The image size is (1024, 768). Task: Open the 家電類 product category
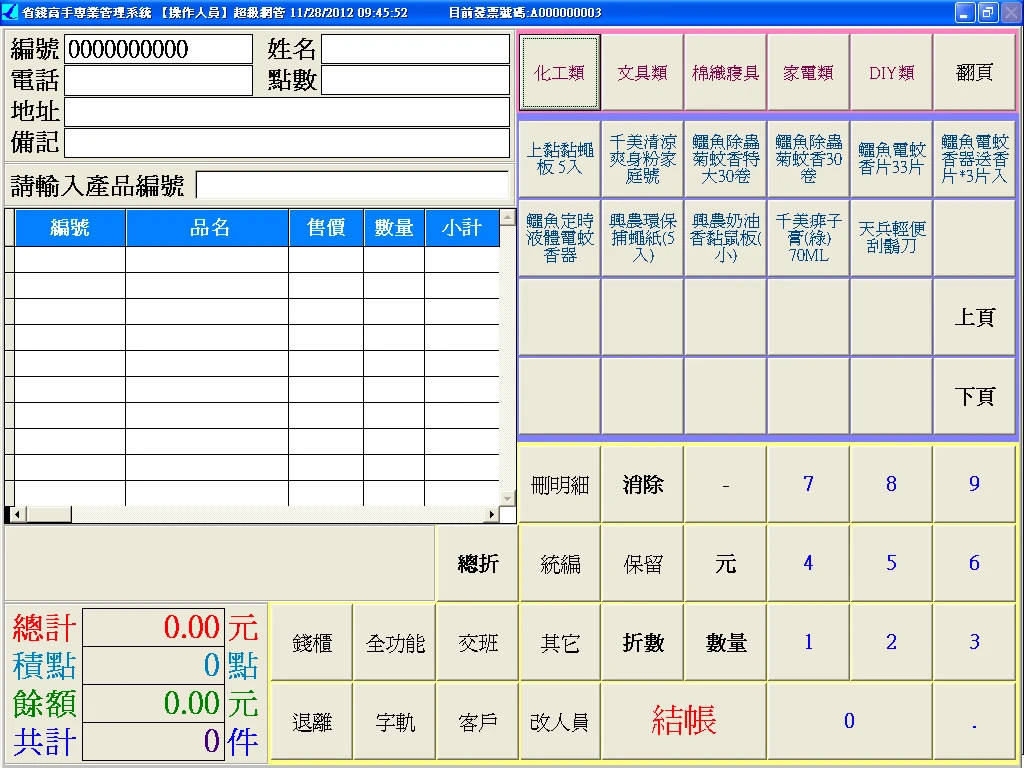pyautogui.click(x=807, y=71)
